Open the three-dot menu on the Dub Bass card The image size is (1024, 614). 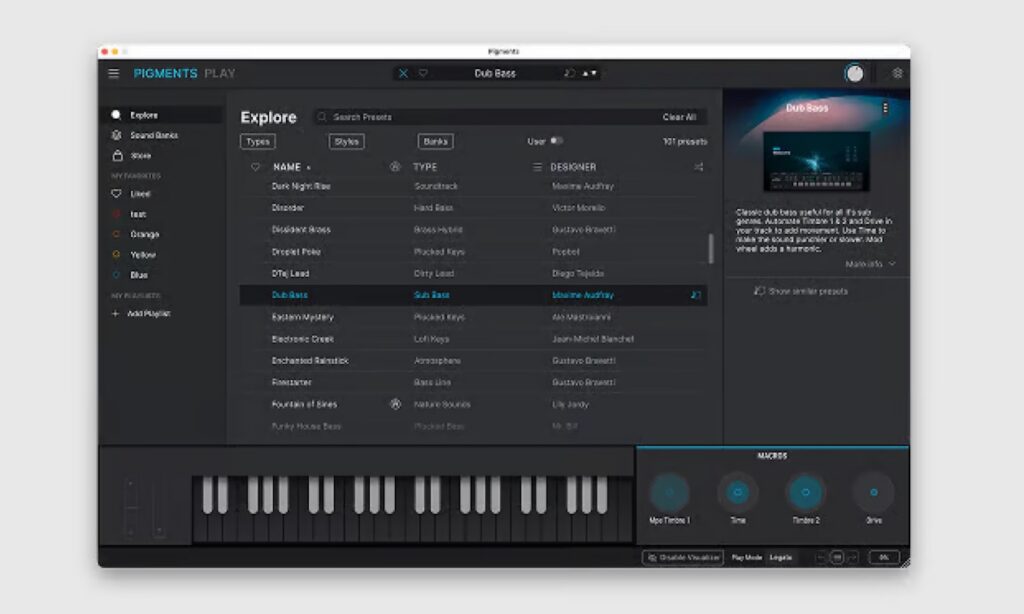(885, 108)
